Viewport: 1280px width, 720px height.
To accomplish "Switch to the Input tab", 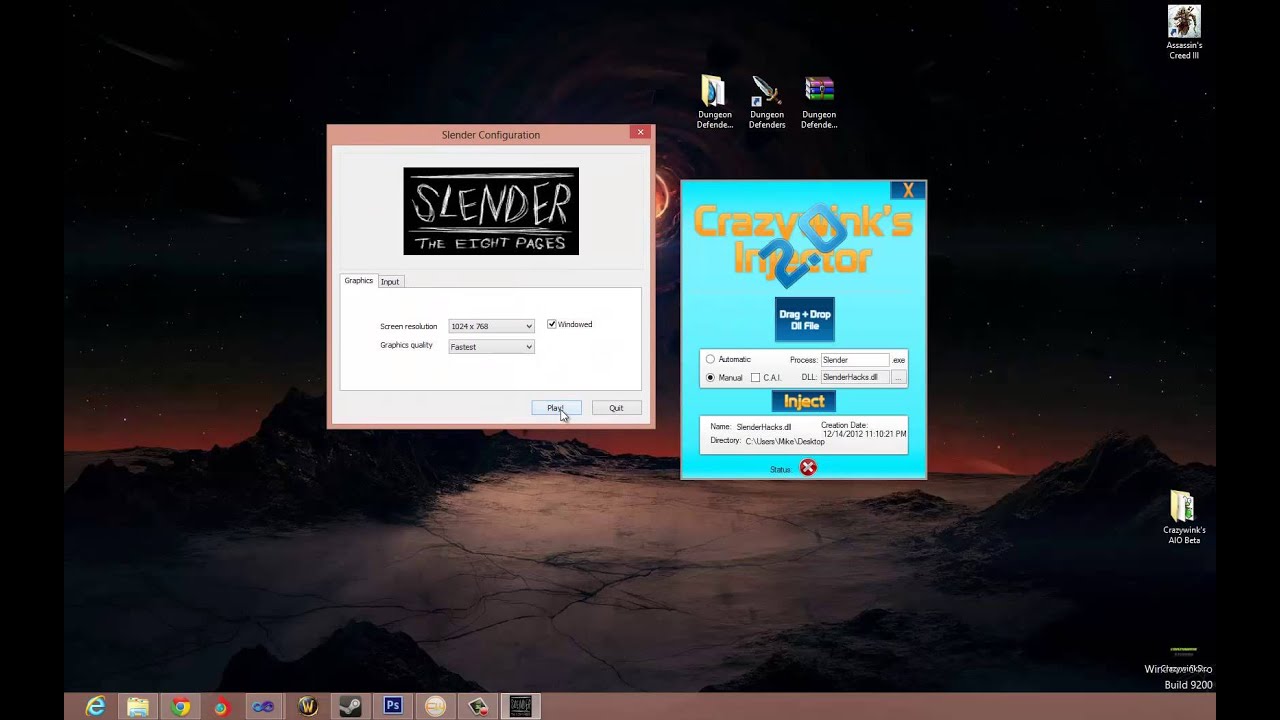I will (x=390, y=282).
